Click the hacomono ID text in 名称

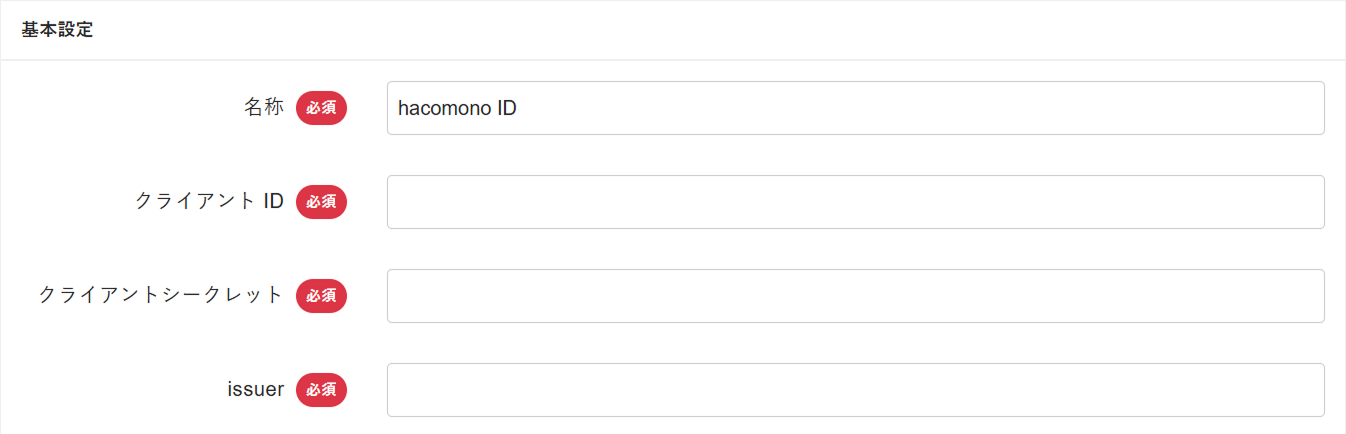tap(457, 108)
